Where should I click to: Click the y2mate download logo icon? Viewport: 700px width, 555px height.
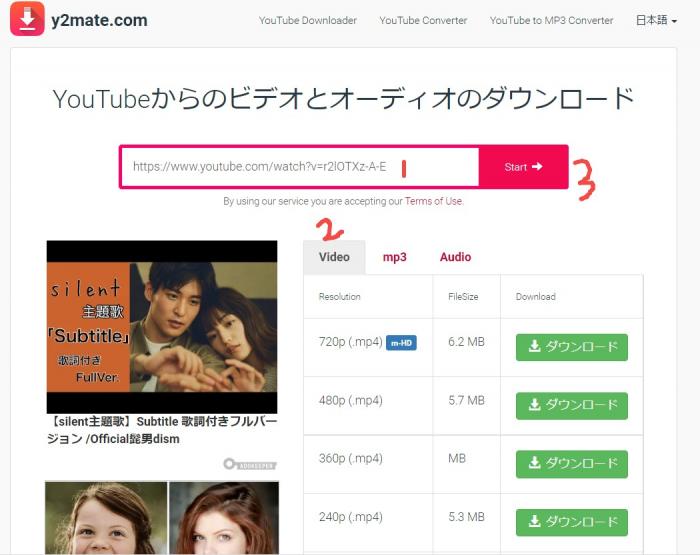point(27,19)
